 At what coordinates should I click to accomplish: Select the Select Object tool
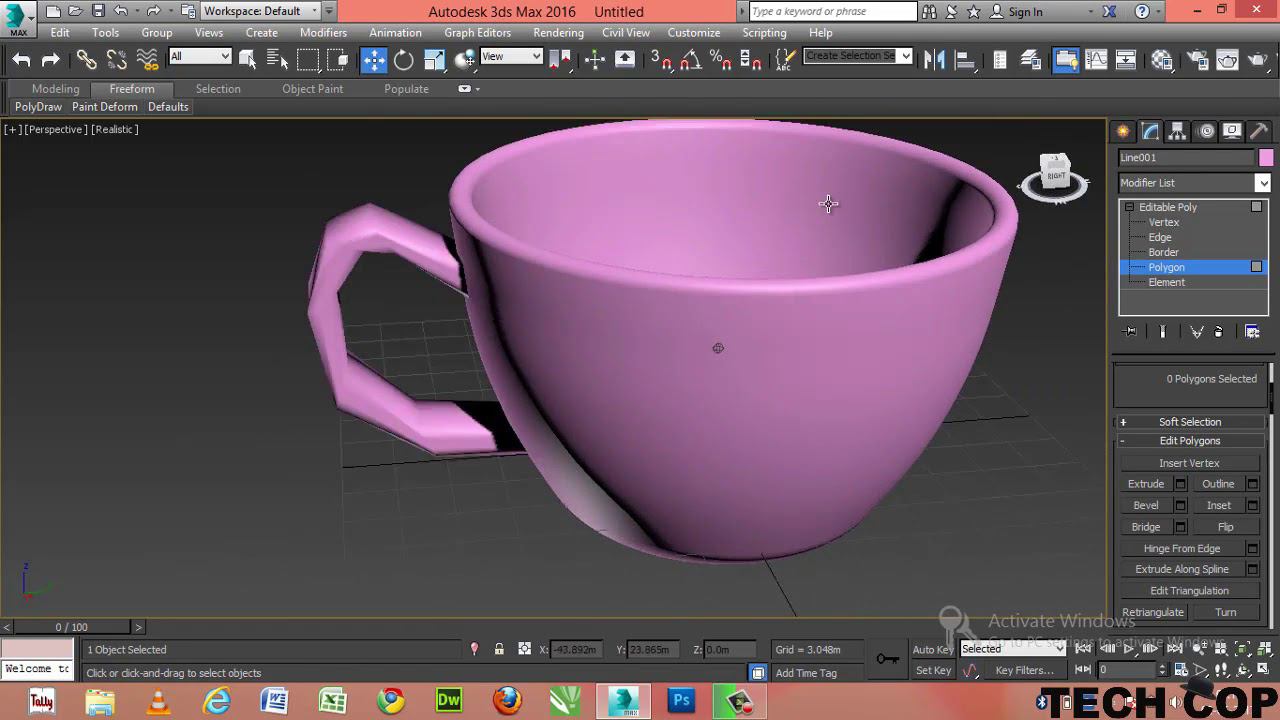point(247,60)
